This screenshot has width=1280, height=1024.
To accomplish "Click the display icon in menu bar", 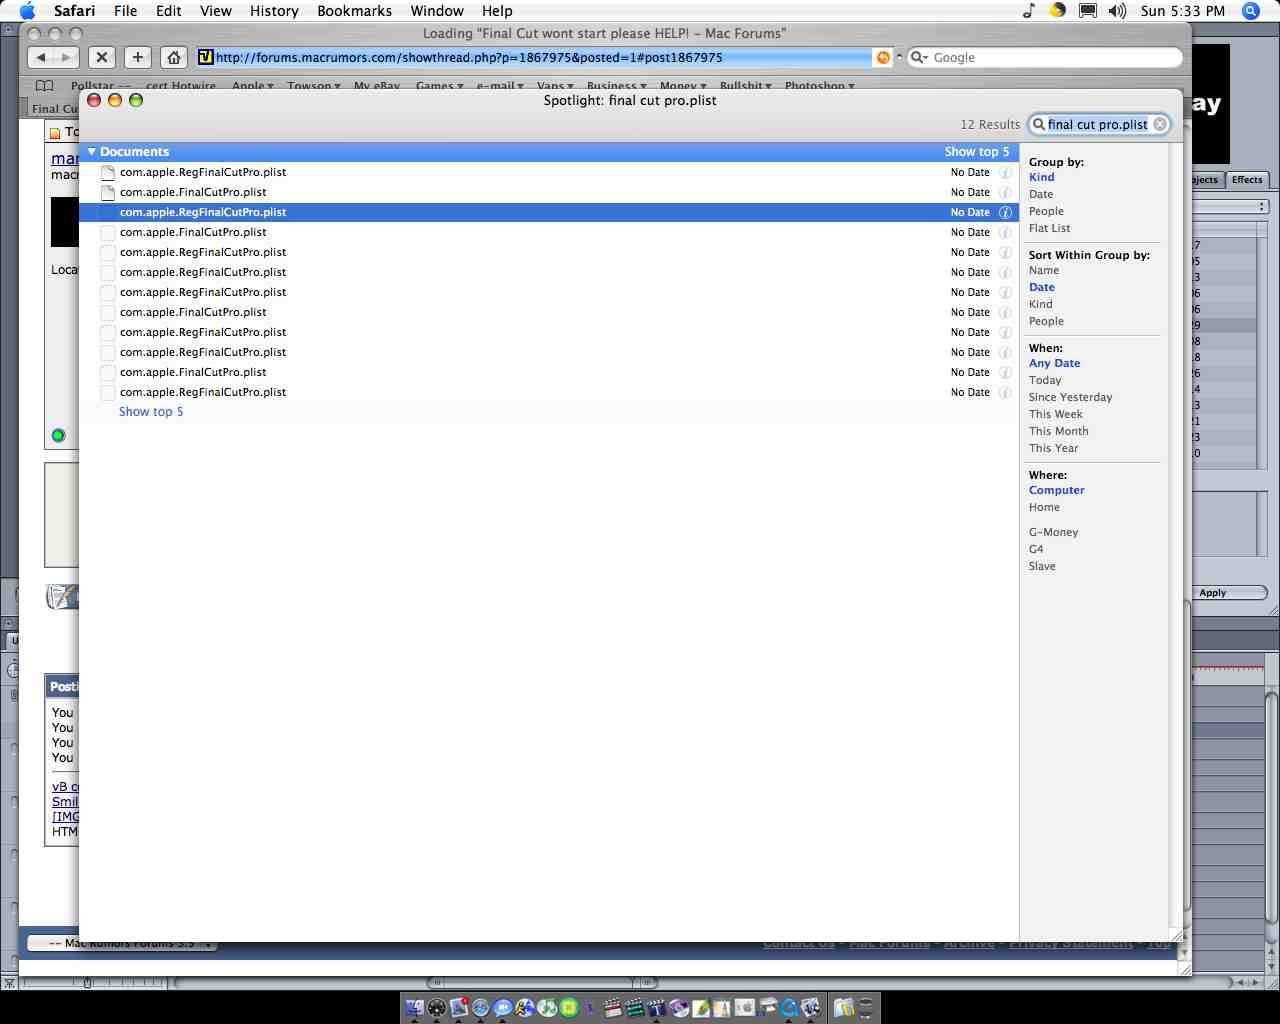I will pos(1088,11).
